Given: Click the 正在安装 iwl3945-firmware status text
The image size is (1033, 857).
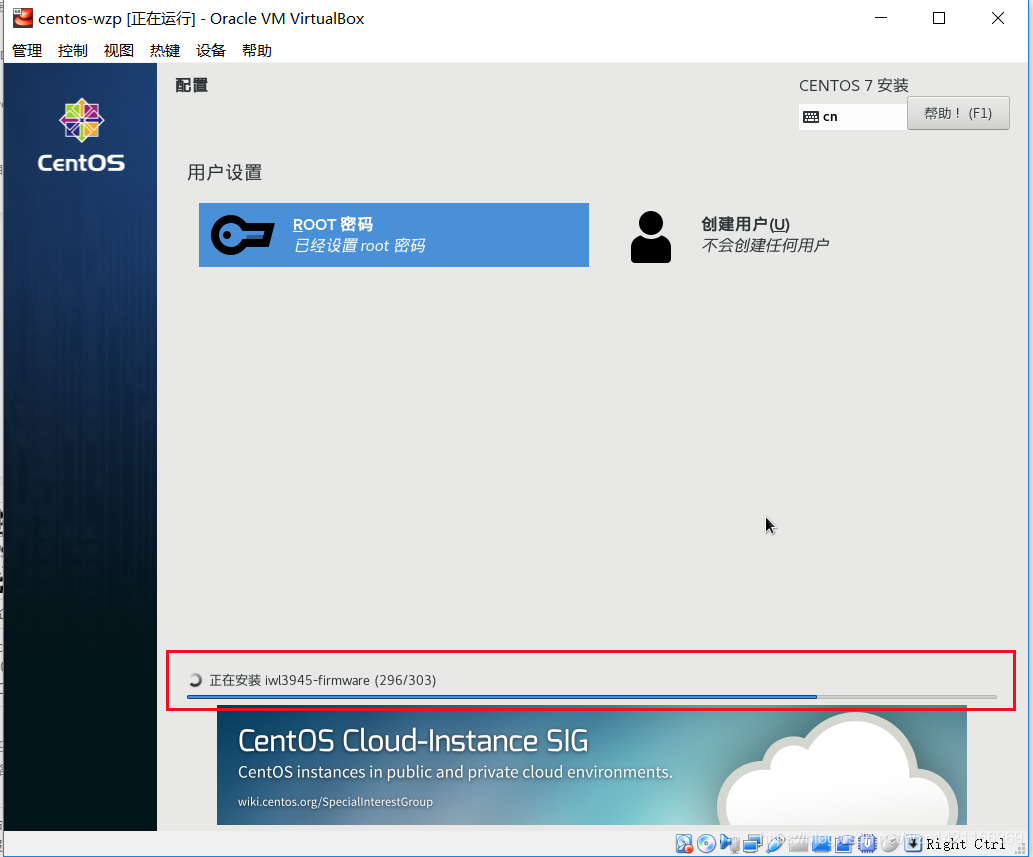Looking at the screenshot, I should click(323, 680).
